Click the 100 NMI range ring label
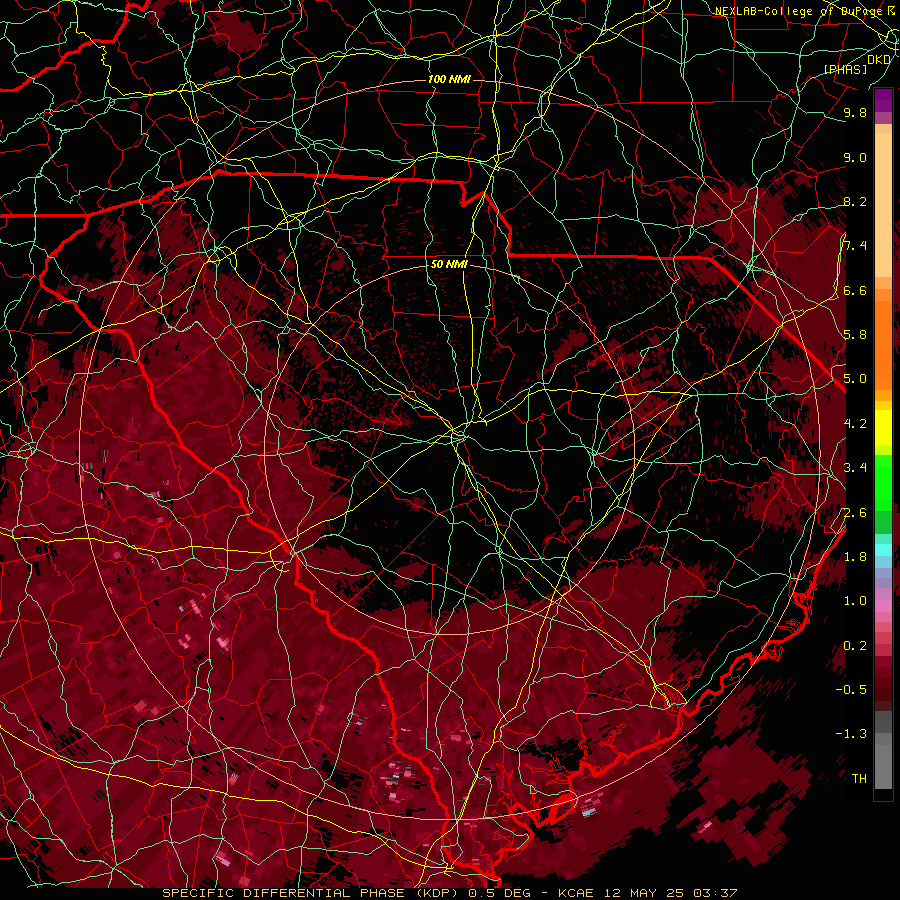 click(449, 79)
